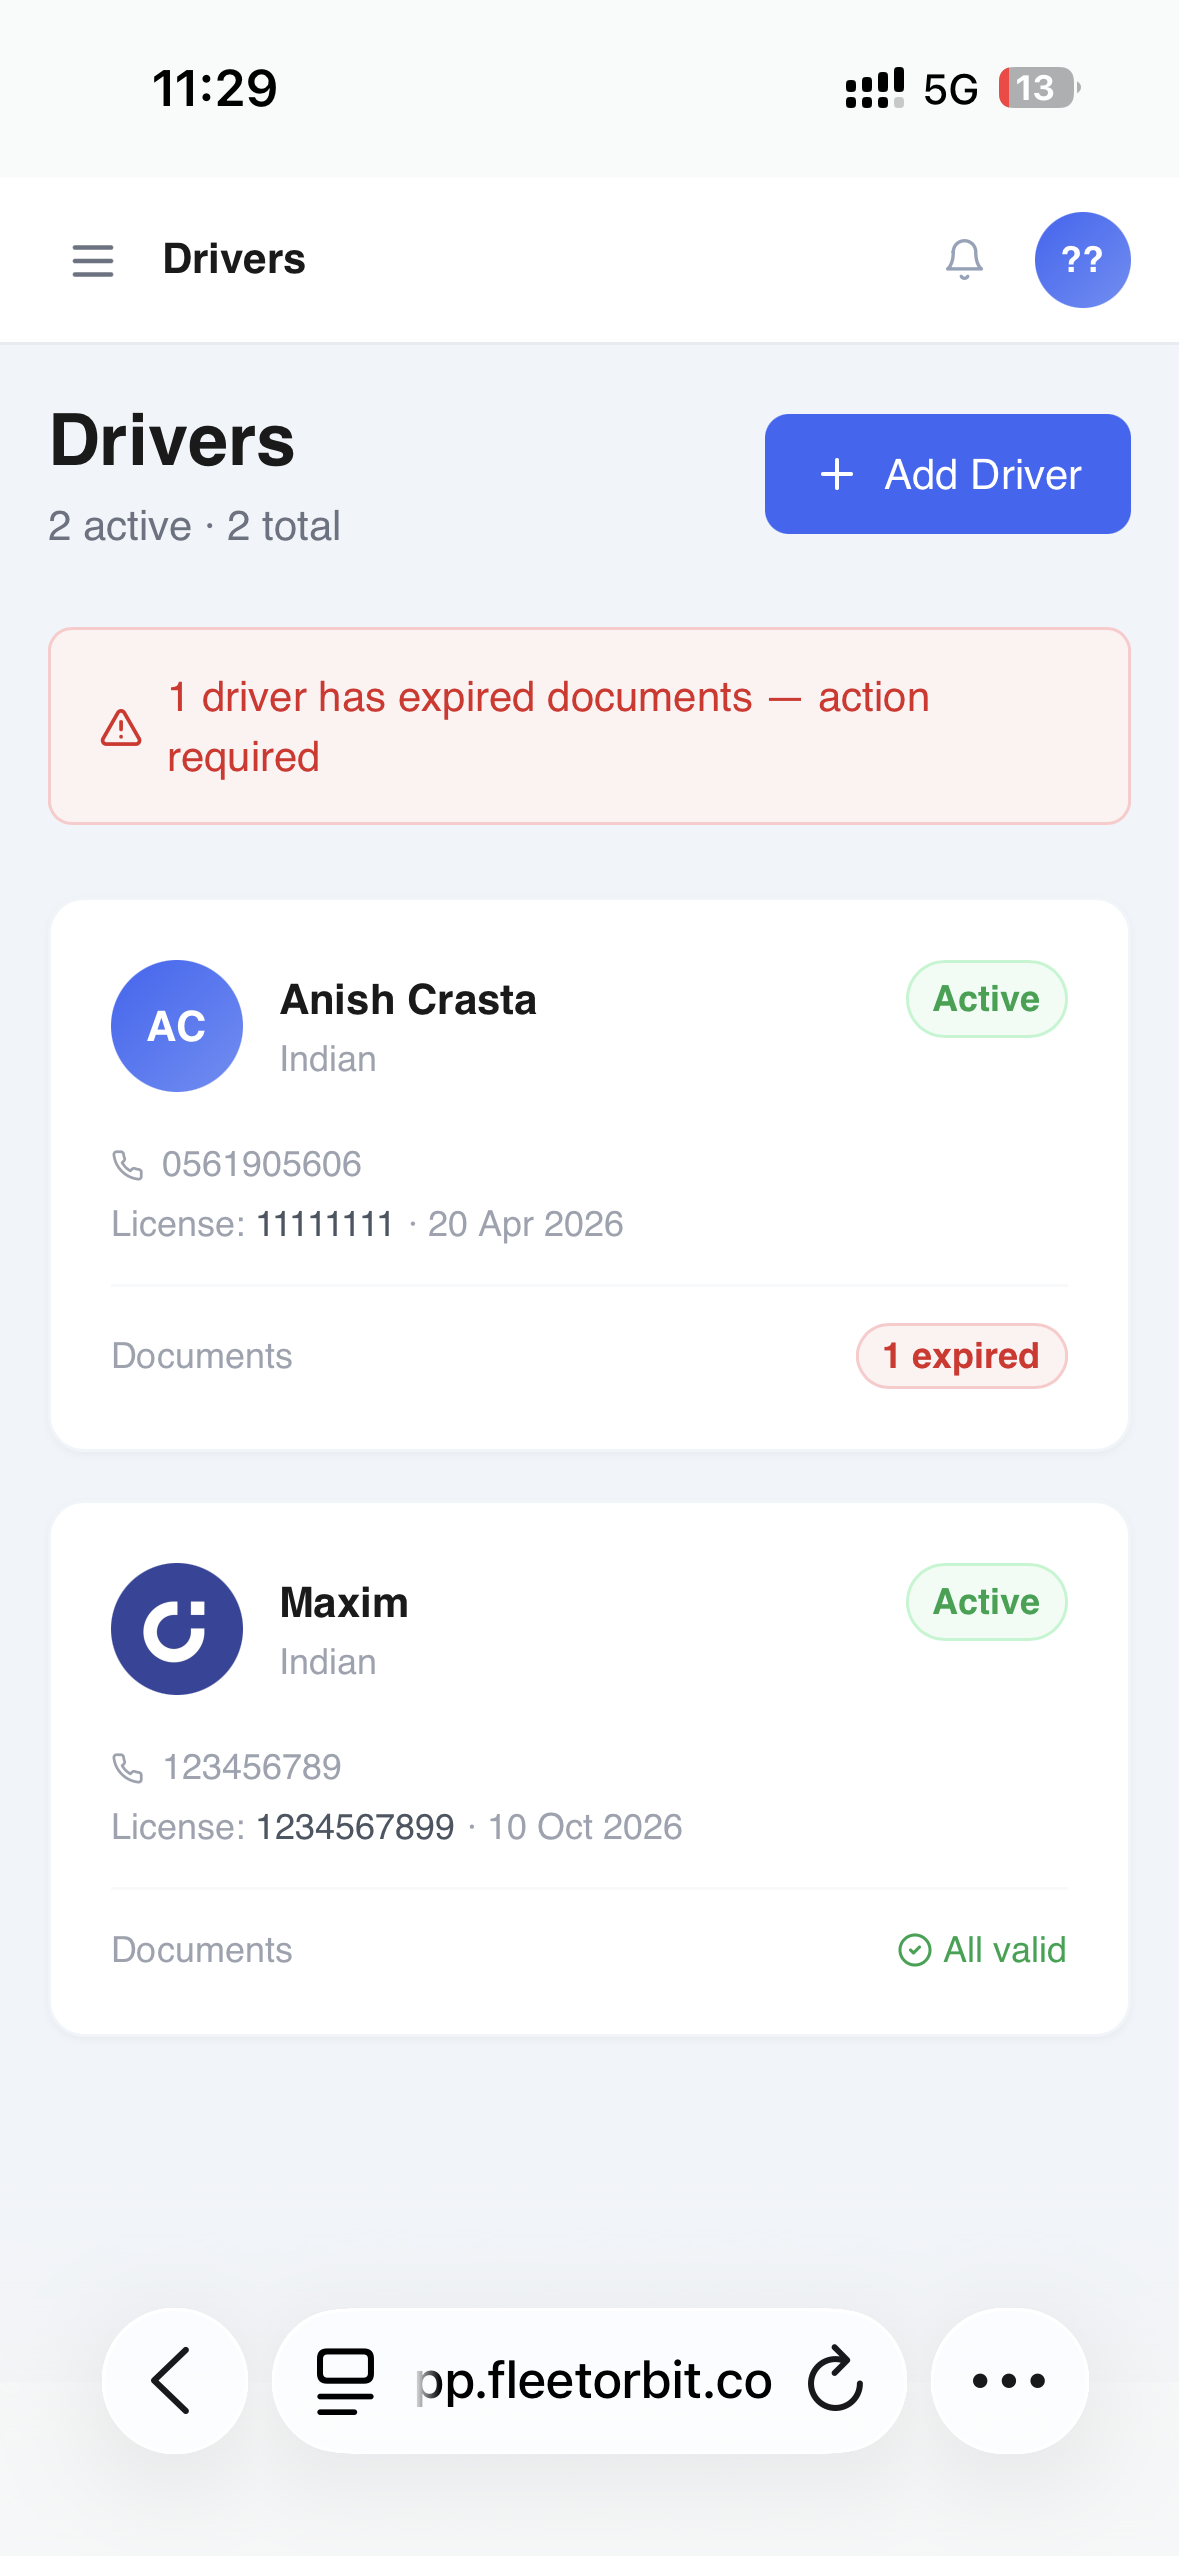This screenshot has width=1179, height=2556.
Task: View Maxim's All valid documents status
Action: [x=982, y=1950]
